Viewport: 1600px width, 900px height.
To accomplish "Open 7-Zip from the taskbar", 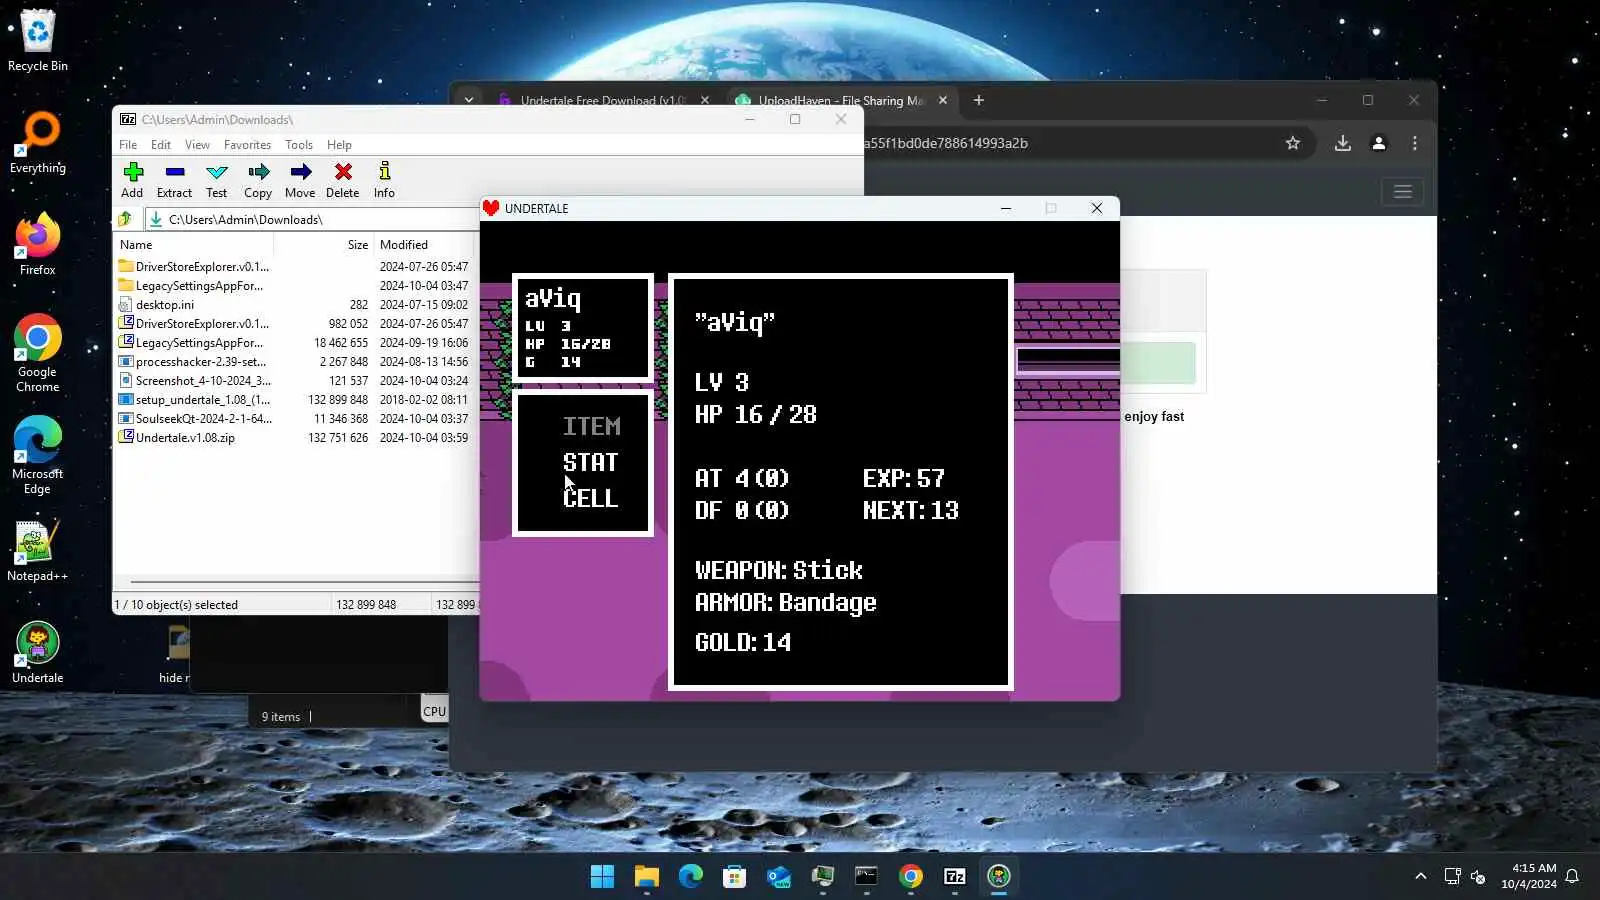I will [955, 877].
